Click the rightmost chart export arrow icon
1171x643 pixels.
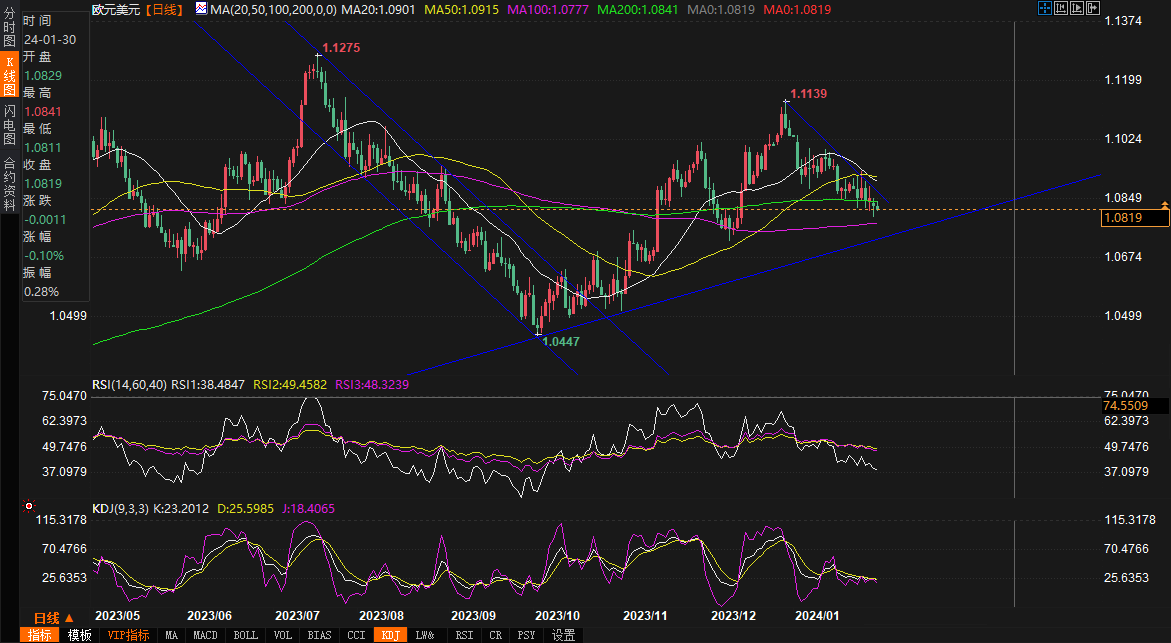click(1094, 8)
